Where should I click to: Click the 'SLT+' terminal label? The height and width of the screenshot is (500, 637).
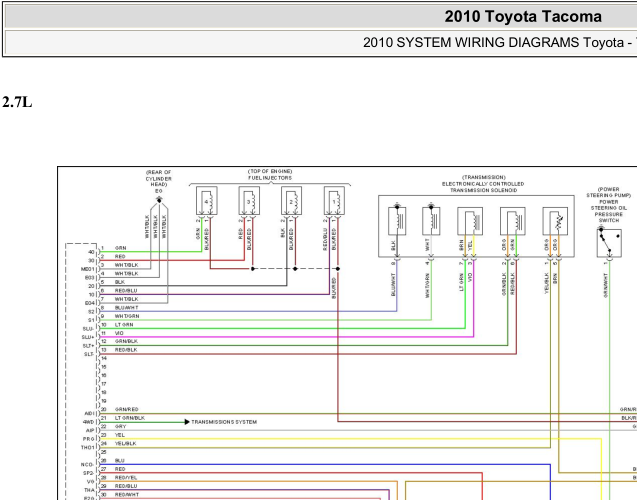click(88, 346)
